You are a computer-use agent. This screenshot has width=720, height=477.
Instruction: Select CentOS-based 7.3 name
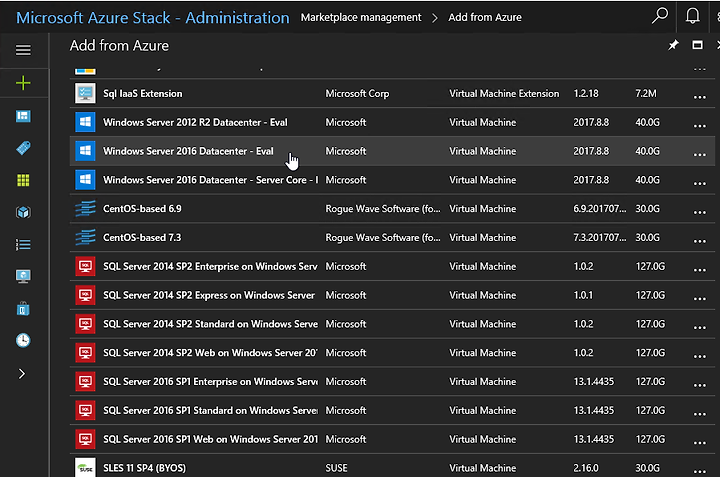(142, 238)
